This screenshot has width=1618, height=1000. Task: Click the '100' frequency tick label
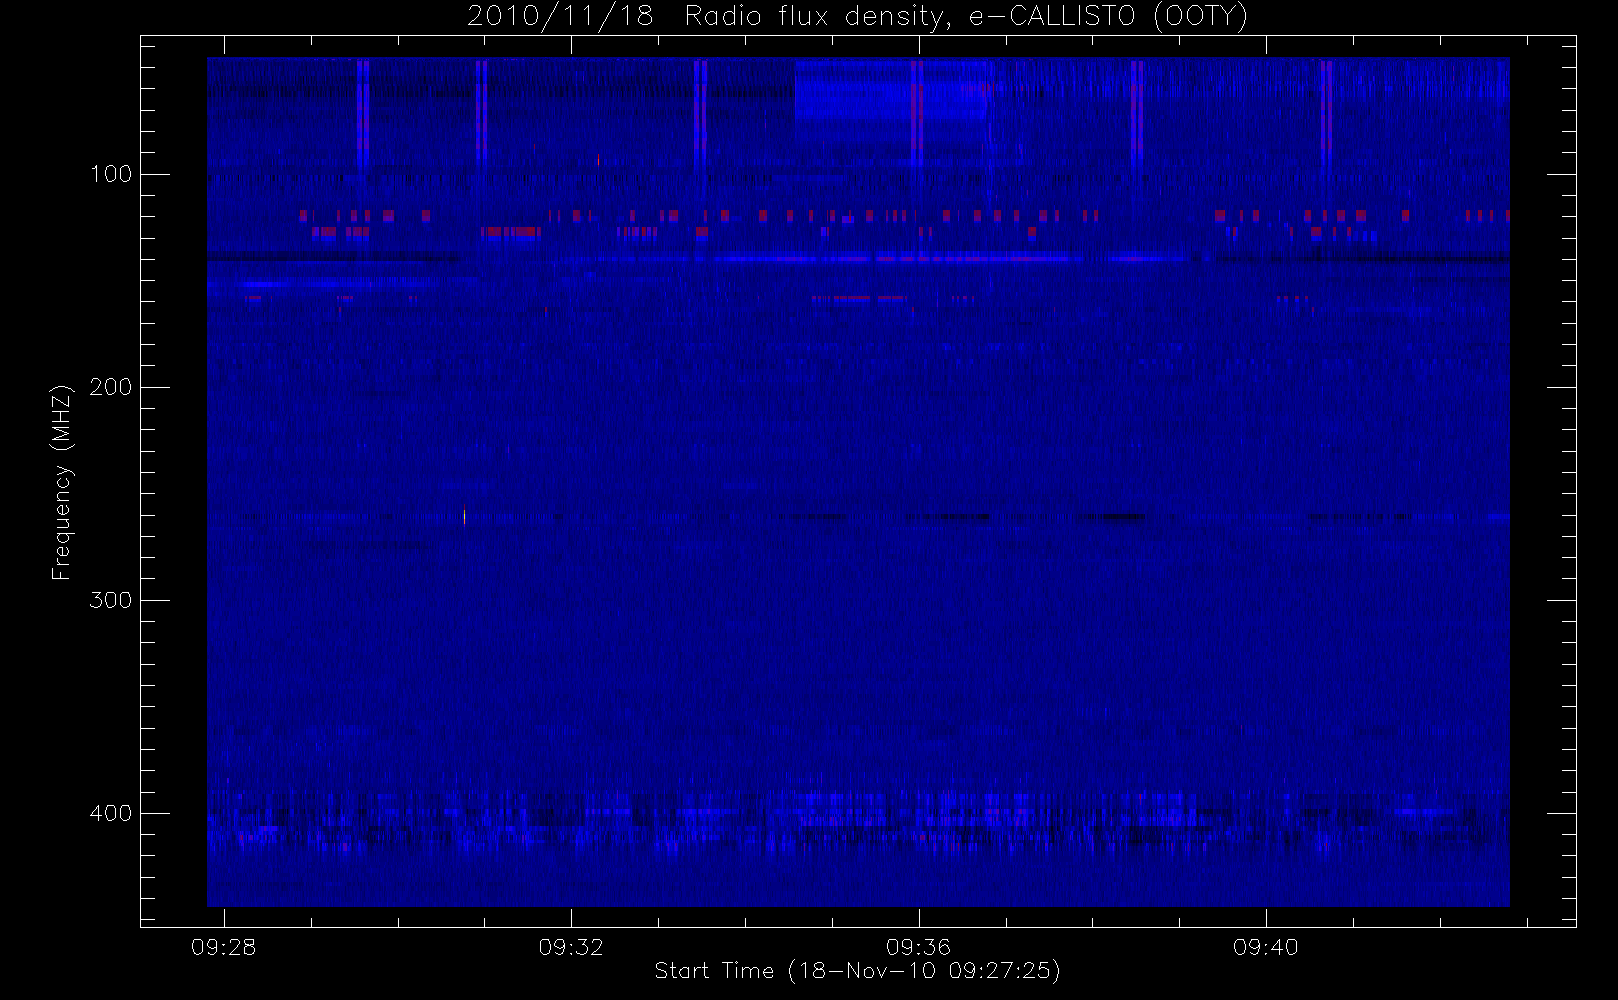111,174
